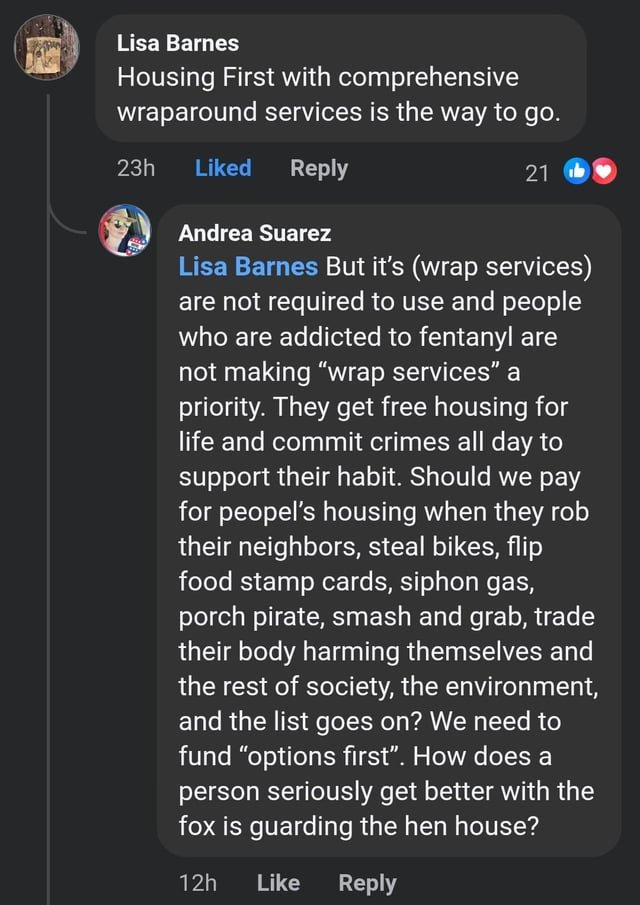Click "Like" on Andrea Suarez's reply
The height and width of the screenshot is (905, 640).
point(278,883)
